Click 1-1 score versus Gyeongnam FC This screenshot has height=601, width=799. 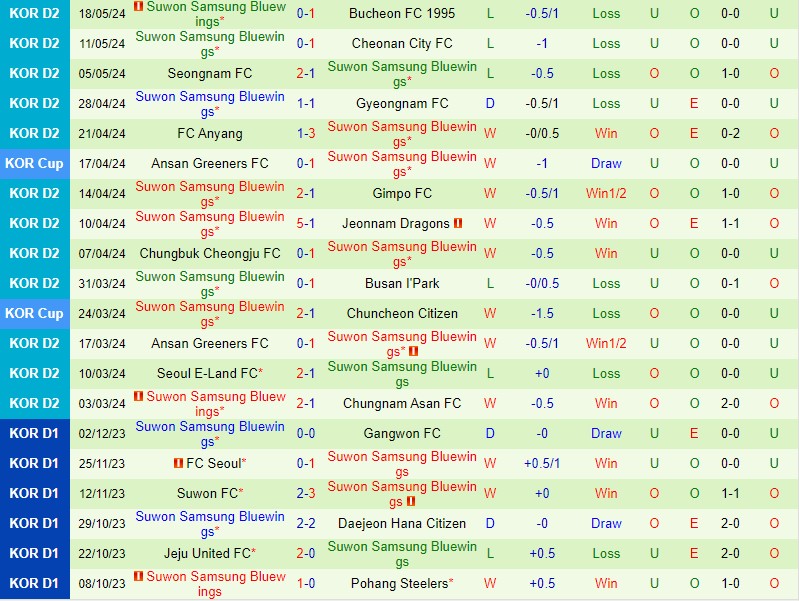coord(306,103)
